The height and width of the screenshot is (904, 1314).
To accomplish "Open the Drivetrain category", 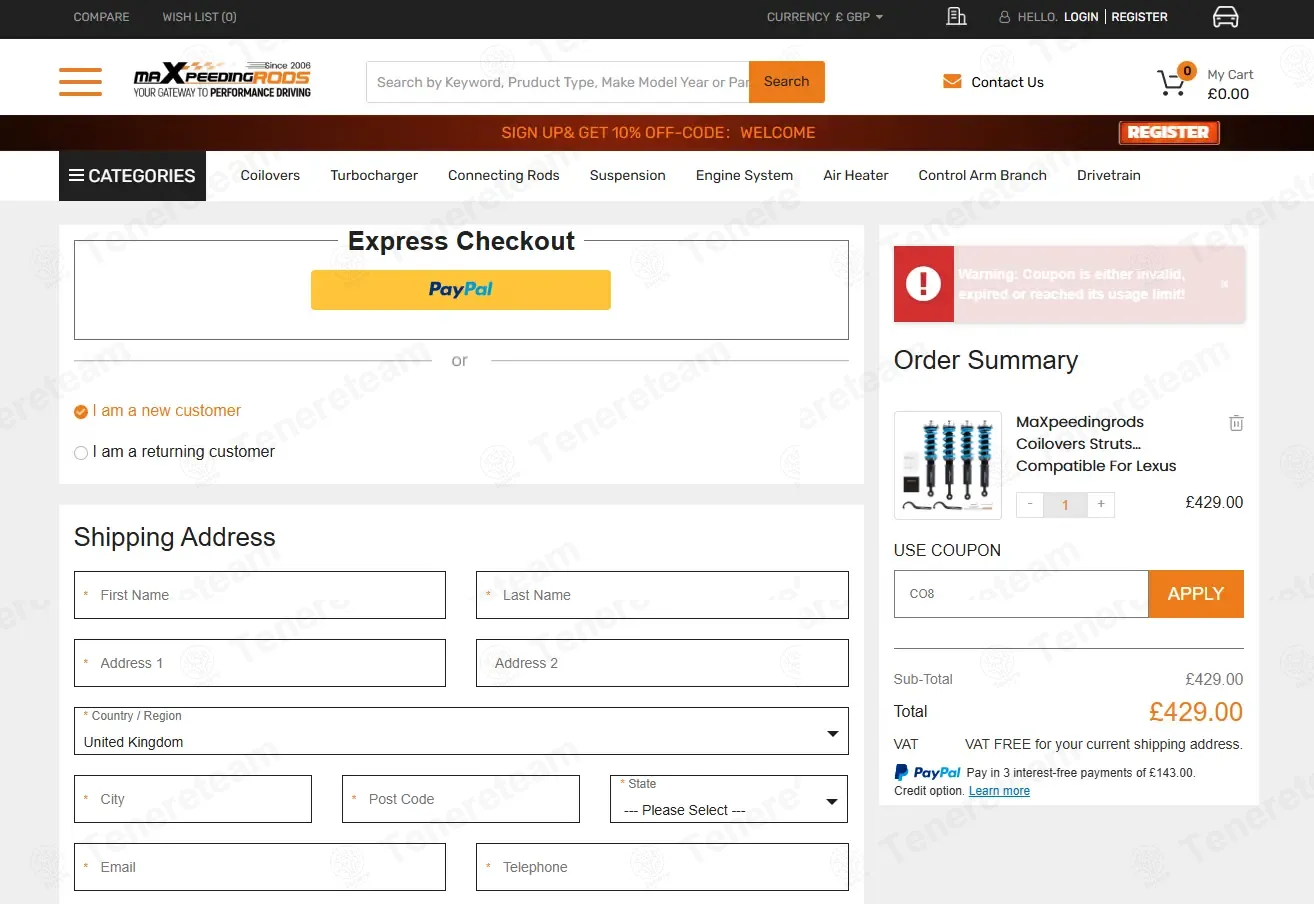I will point(1109,175).
